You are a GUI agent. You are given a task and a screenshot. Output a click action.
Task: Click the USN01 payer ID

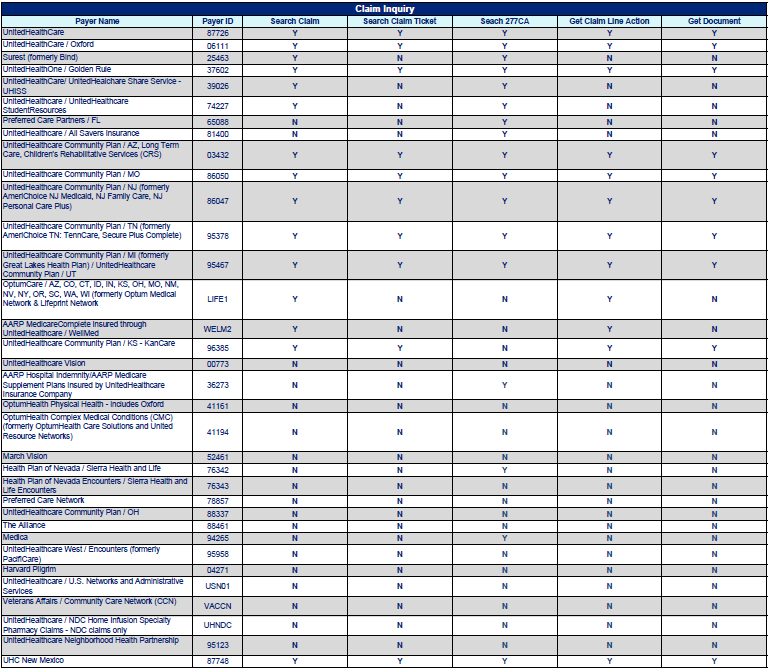218,586
